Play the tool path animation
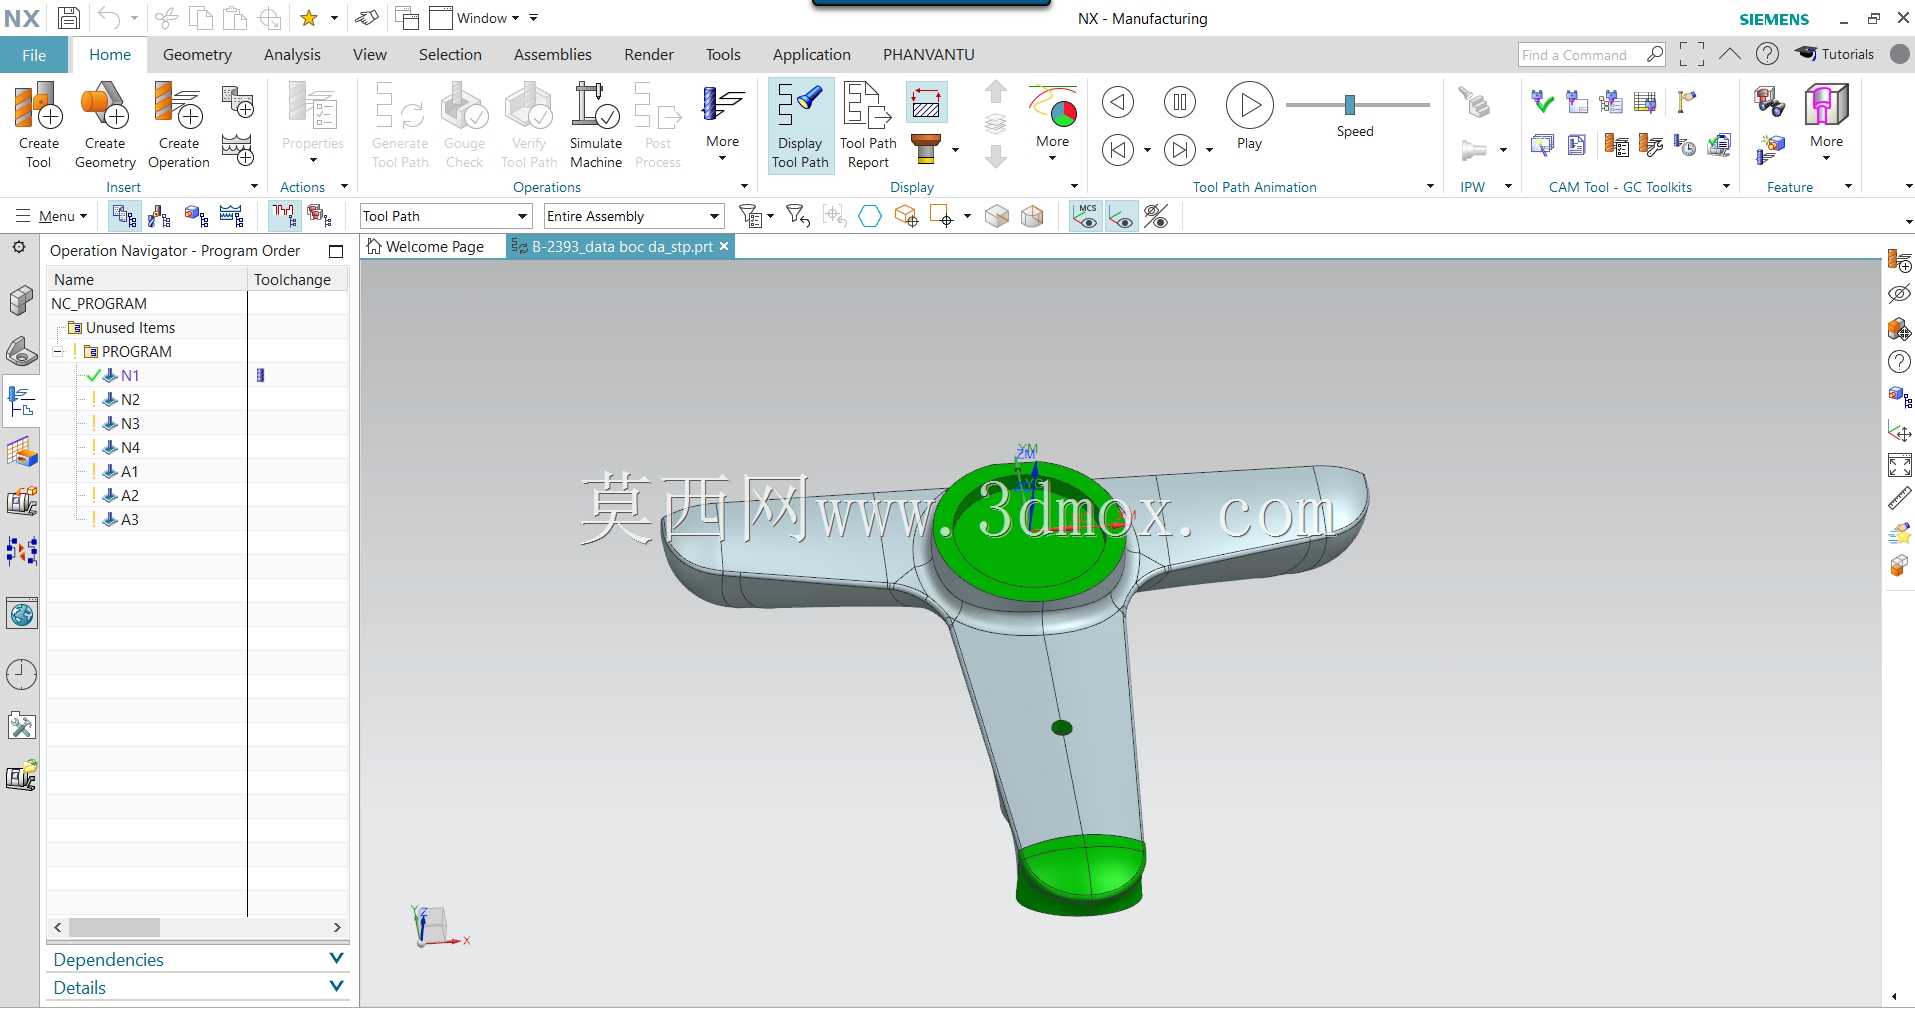This screenshot has height=1019, width=1915. coord(1249,117)
